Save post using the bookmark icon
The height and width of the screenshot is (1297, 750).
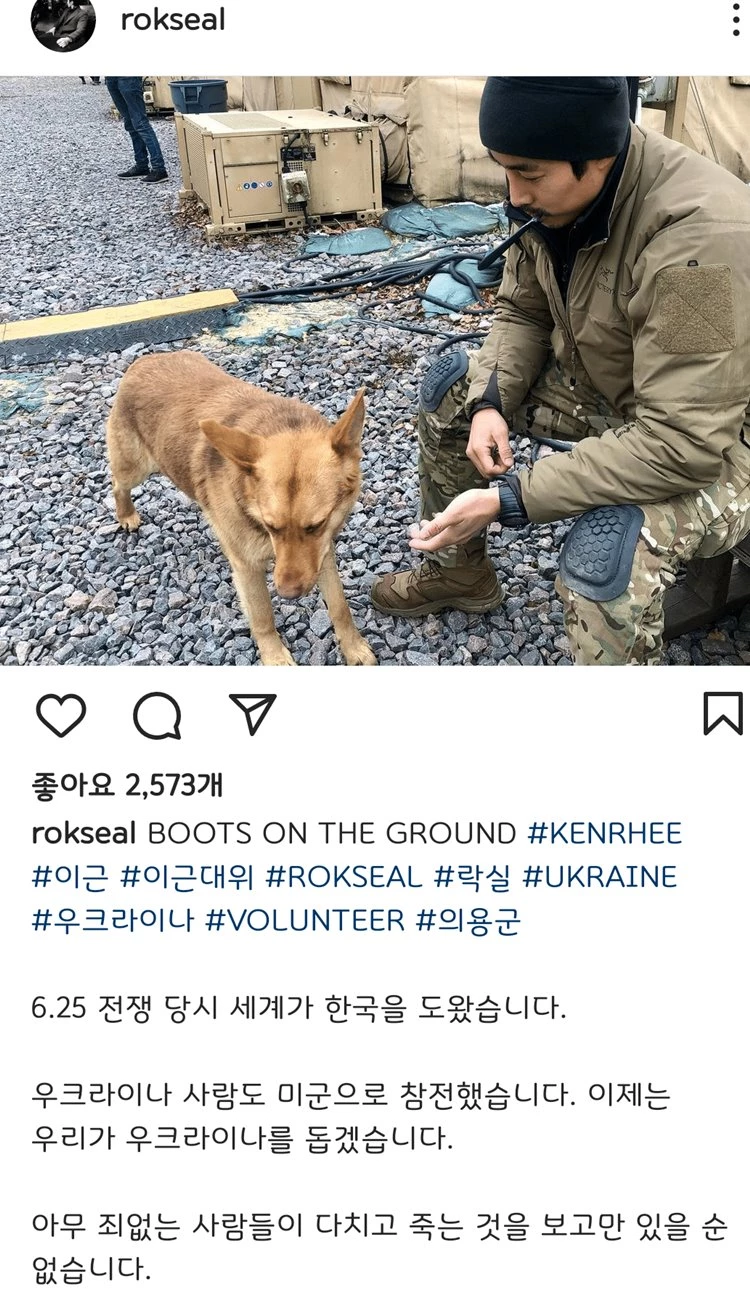[723, 714]
